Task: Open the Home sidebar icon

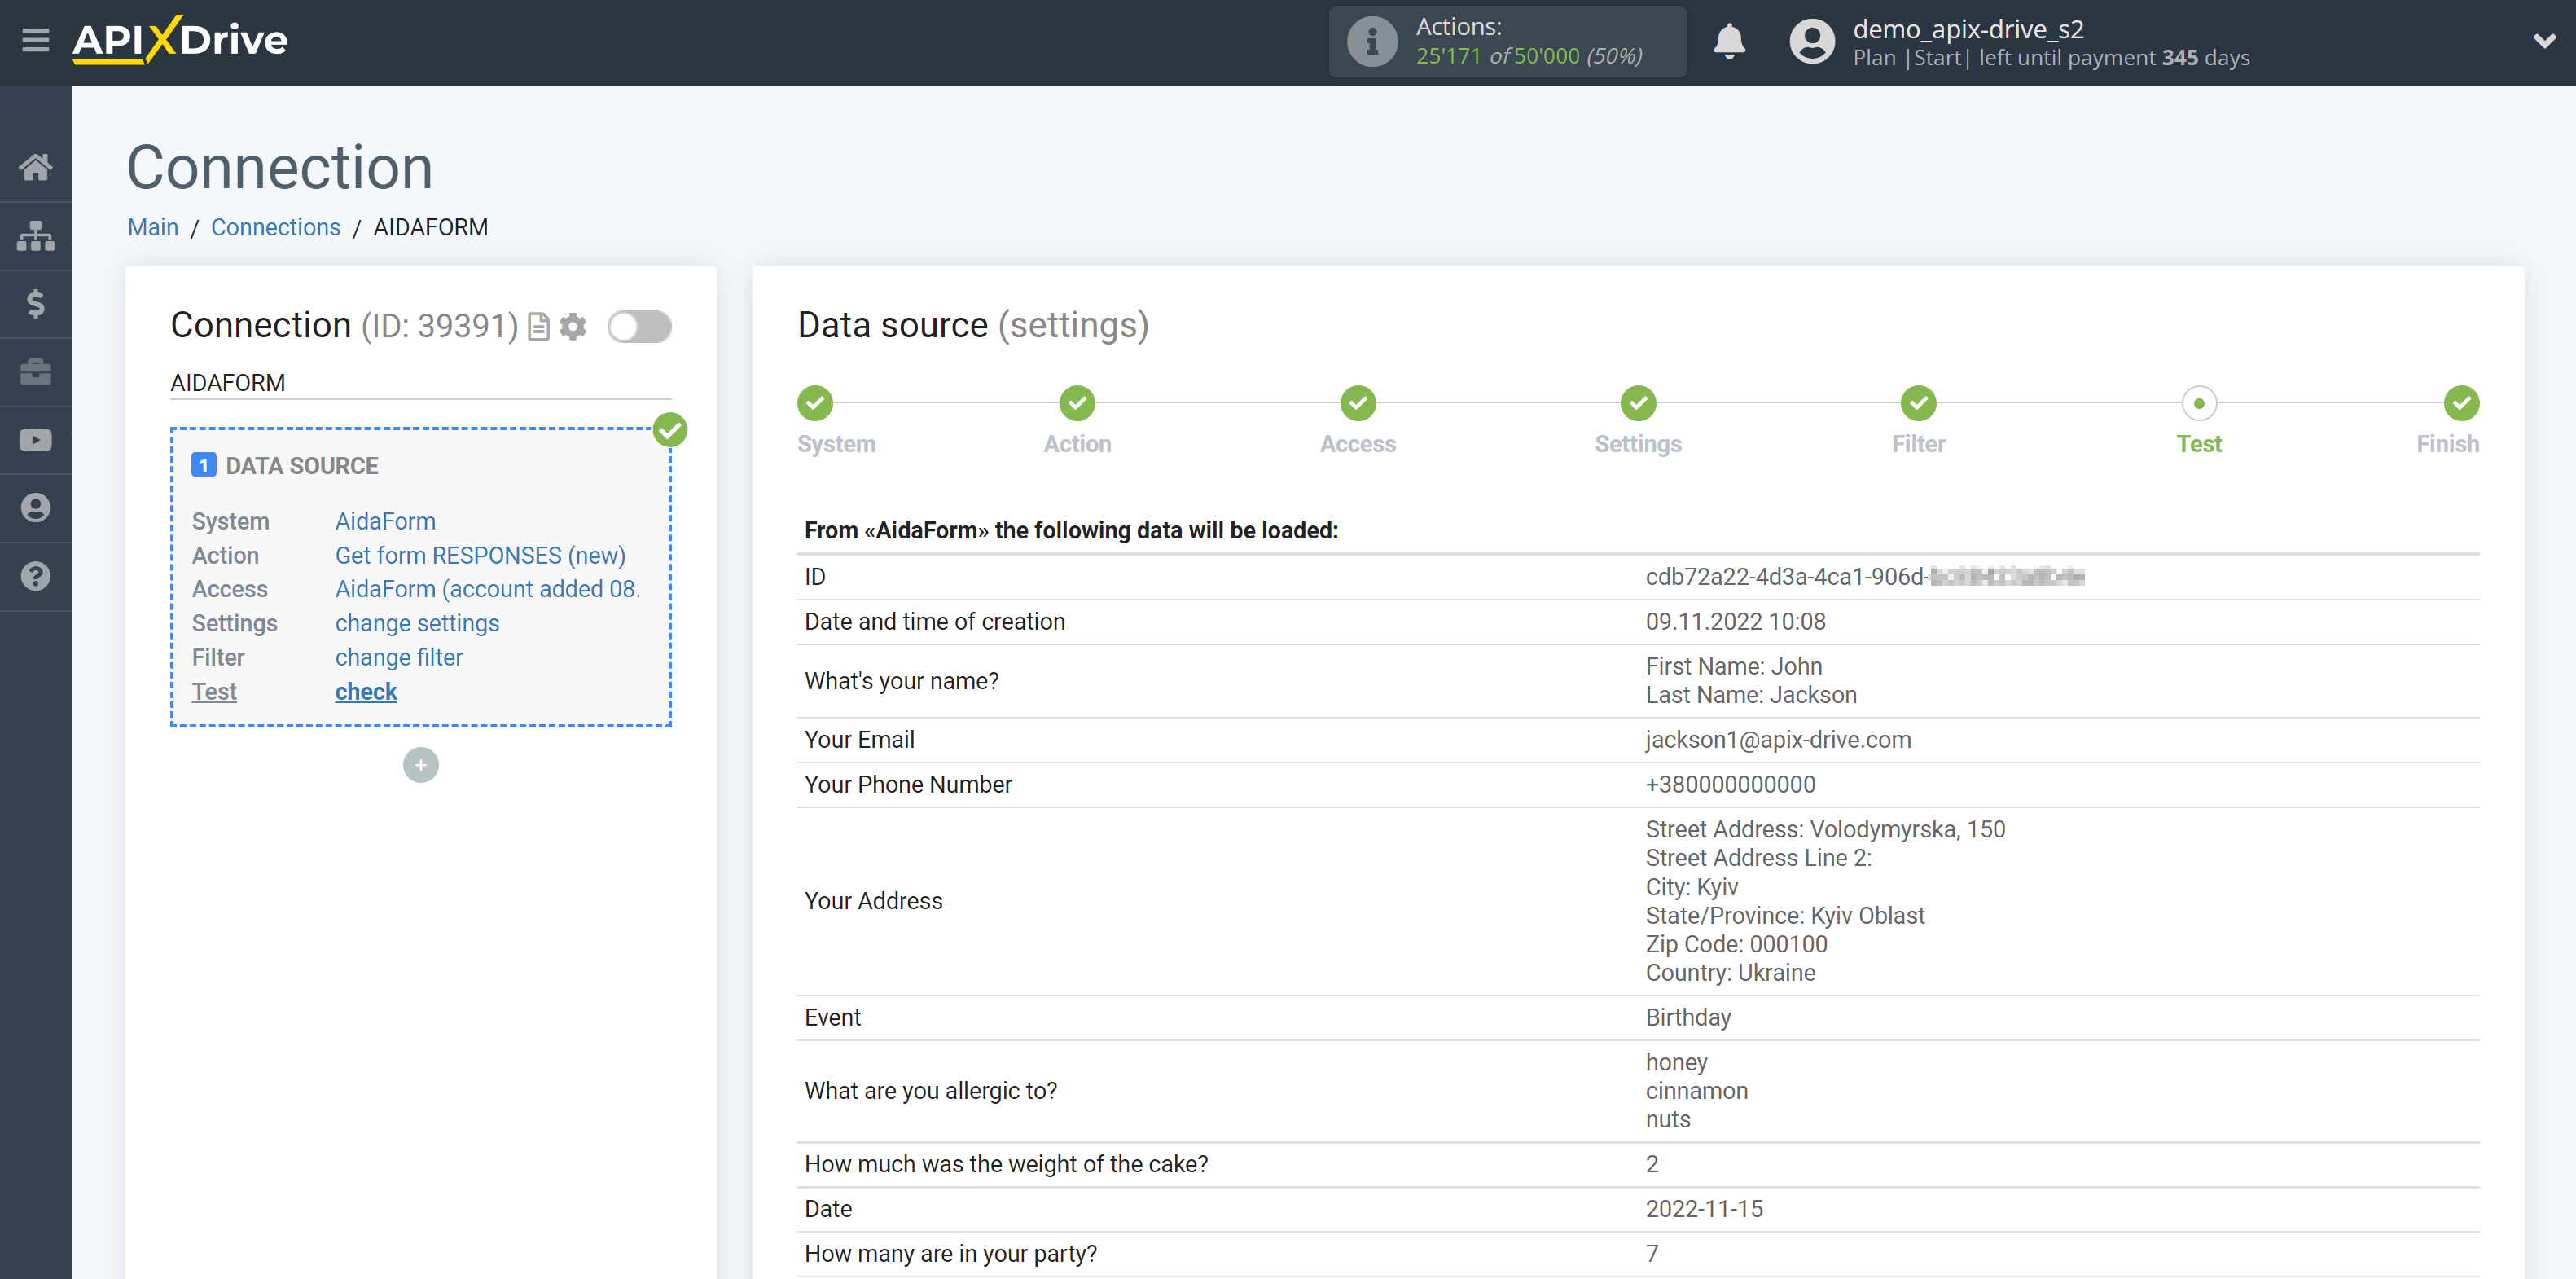Action: (35, 167)
